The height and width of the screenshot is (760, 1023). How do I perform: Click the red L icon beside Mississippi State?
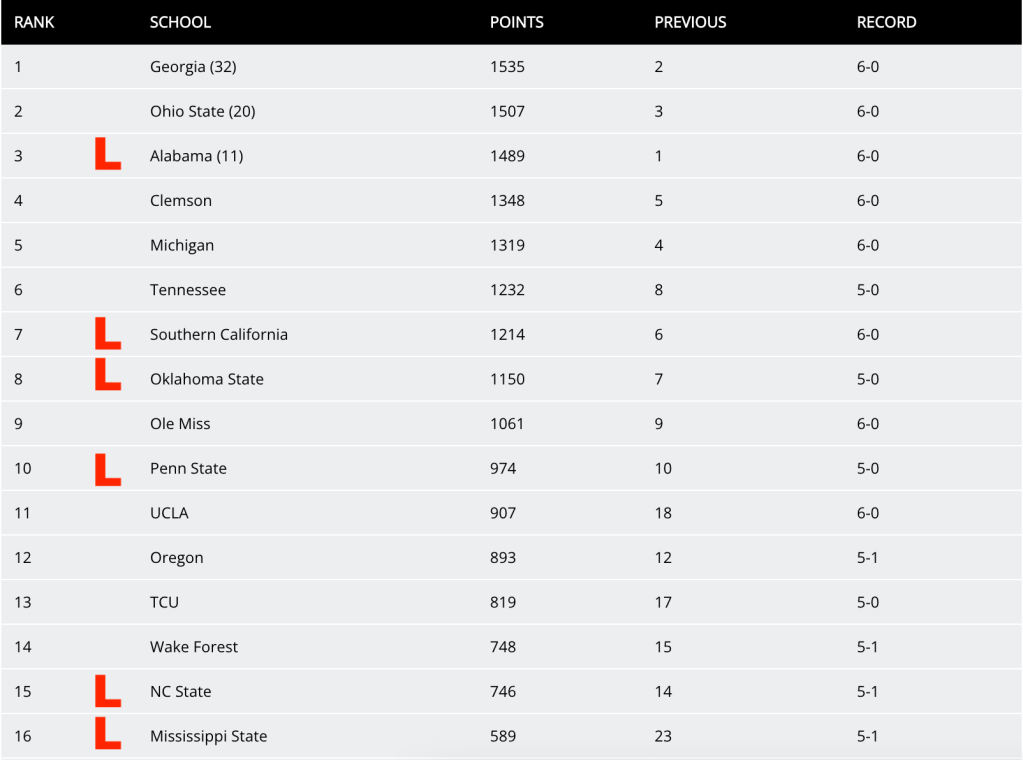pos(107,733)
